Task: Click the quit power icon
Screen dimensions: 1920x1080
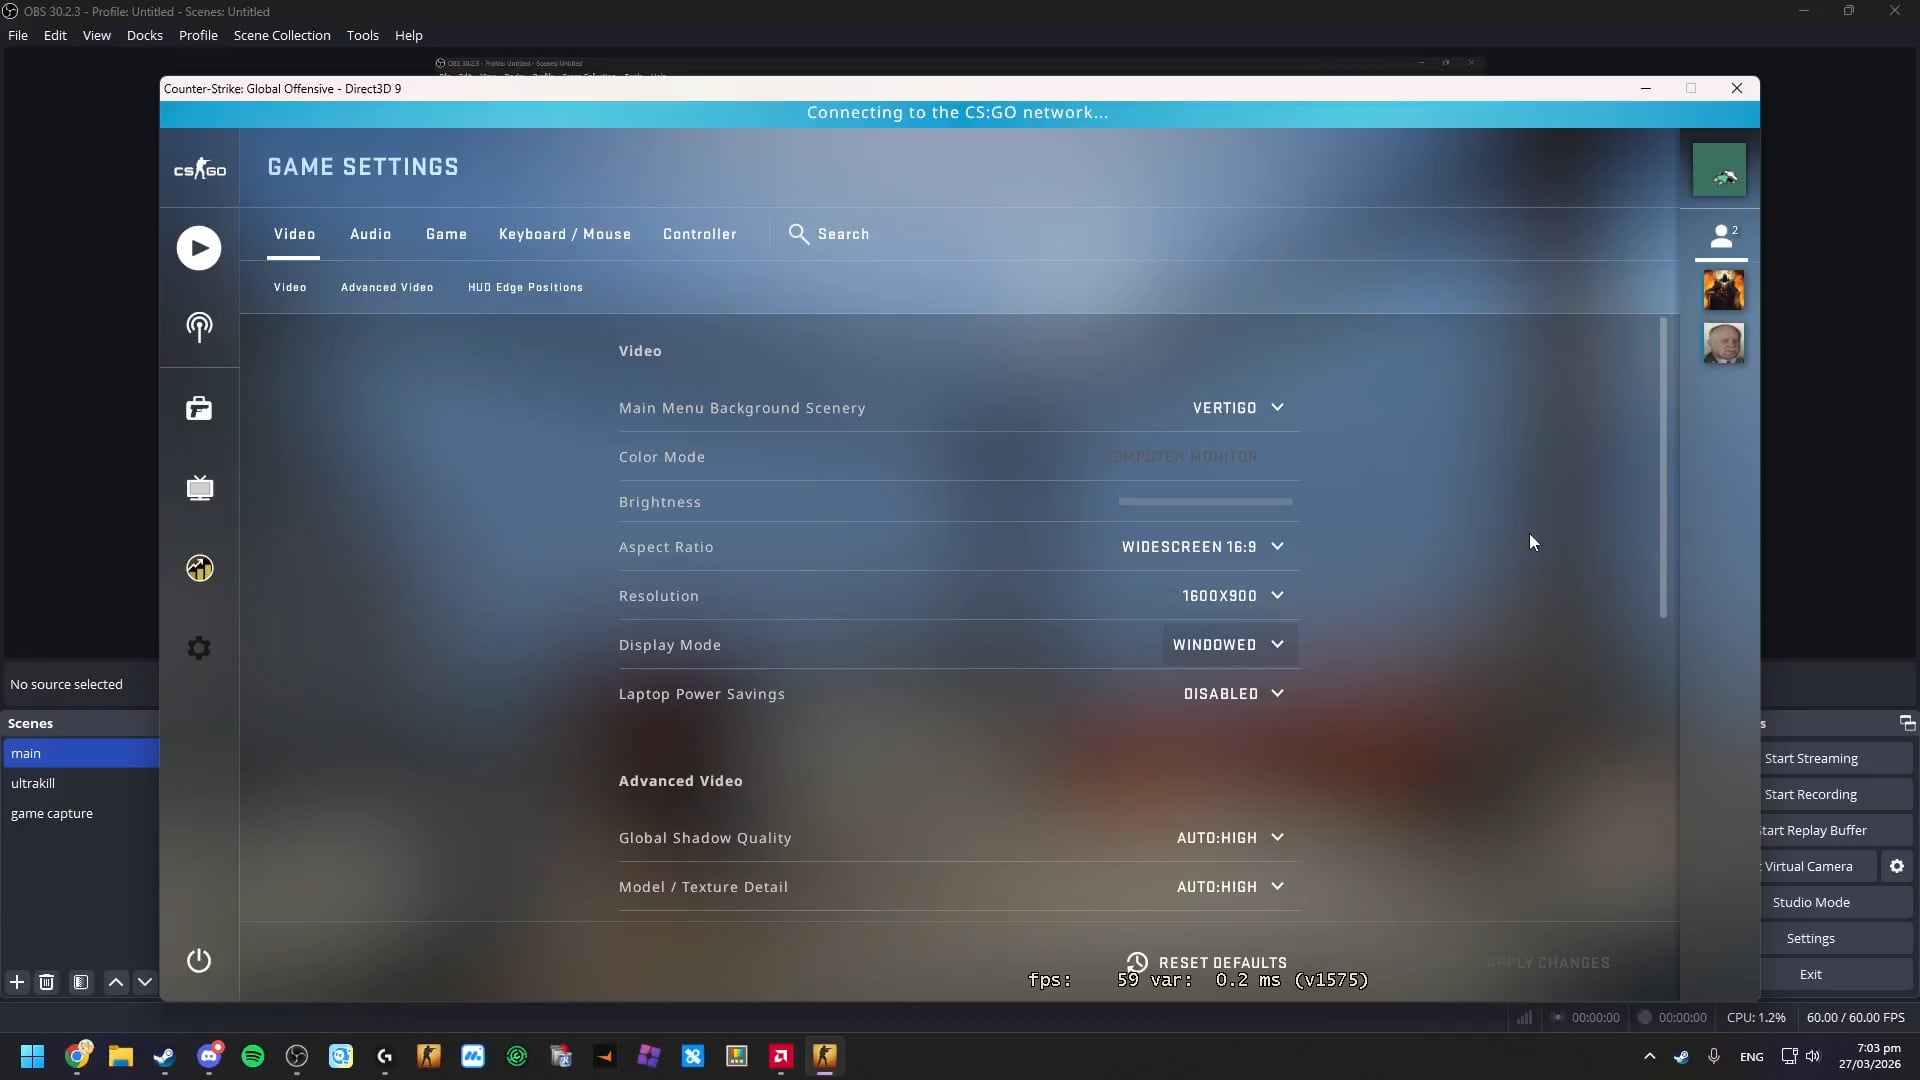Action: coord(199,960)
